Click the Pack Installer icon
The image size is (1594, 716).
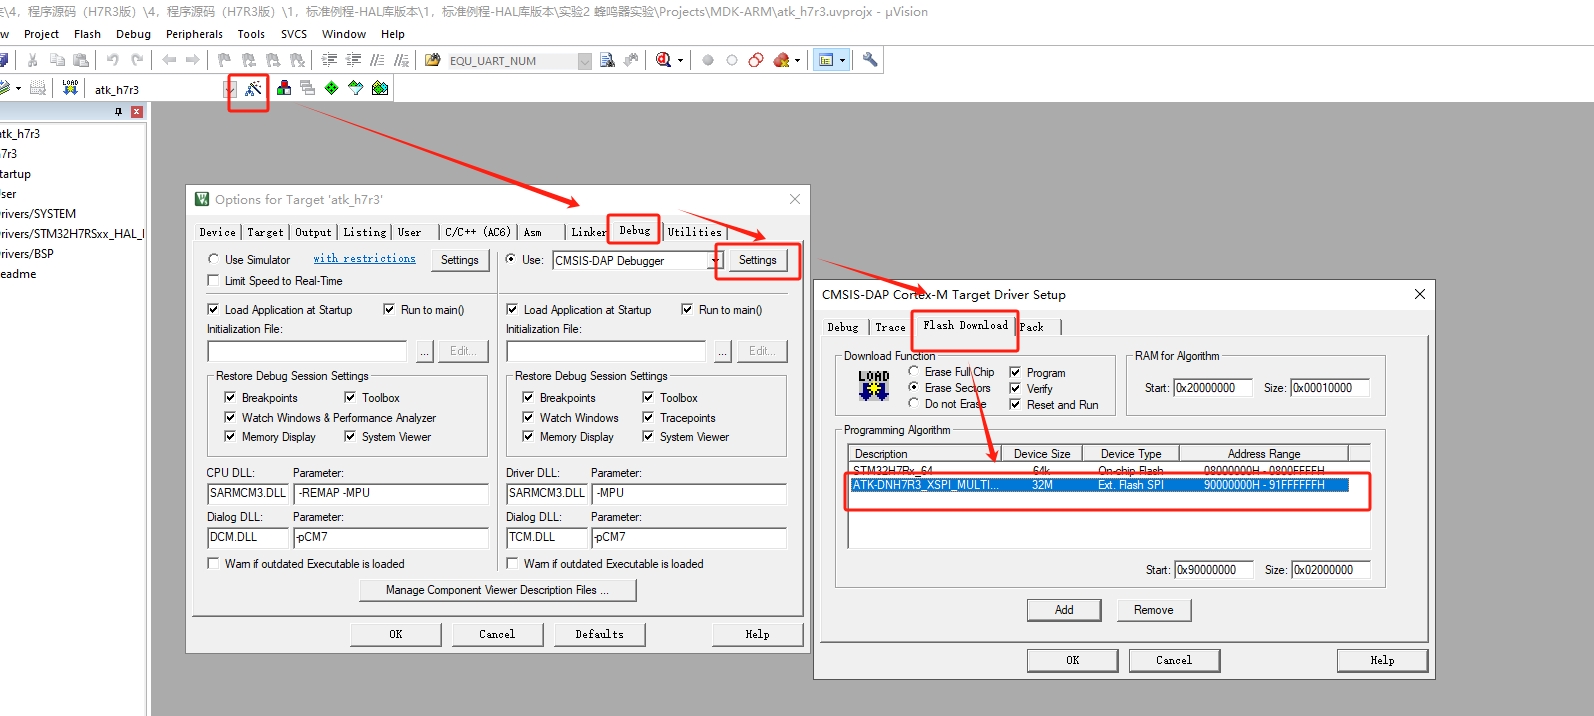(380, 88)
